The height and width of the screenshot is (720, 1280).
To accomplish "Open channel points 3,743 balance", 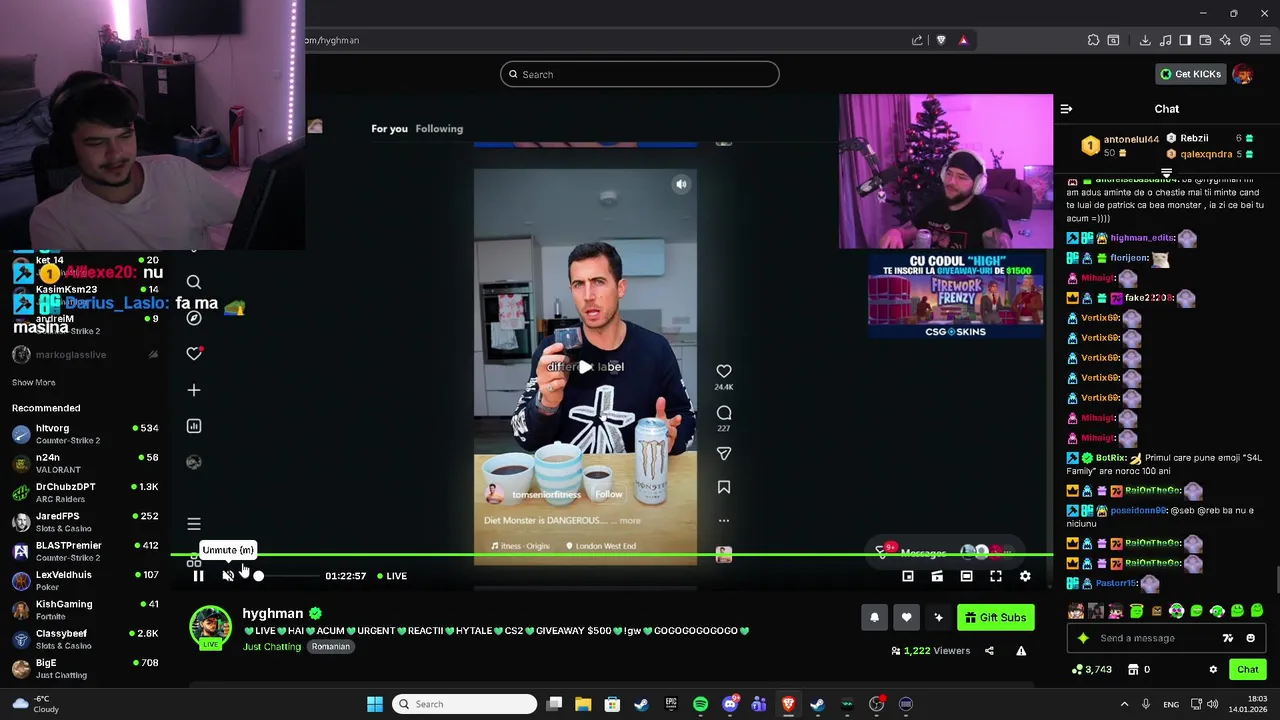I will [1092, 670].
